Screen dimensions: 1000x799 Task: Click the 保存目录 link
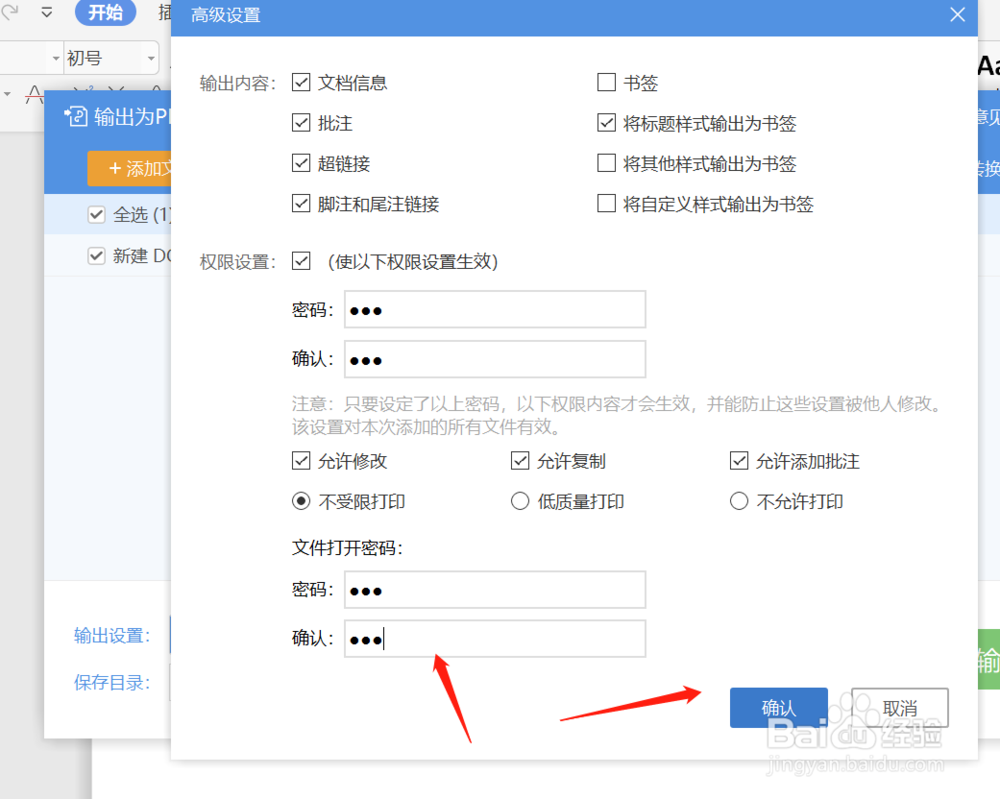(x=110, y=681)
